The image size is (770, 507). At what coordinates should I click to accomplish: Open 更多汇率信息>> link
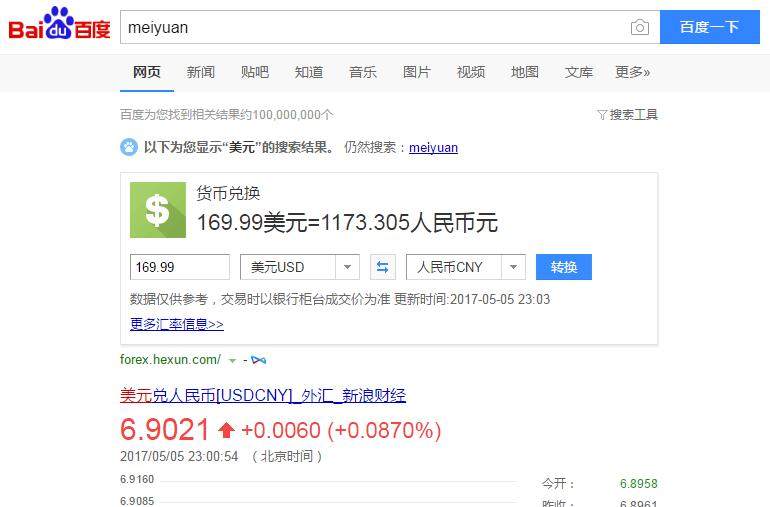pyautogui.click(x=177, y=324)
